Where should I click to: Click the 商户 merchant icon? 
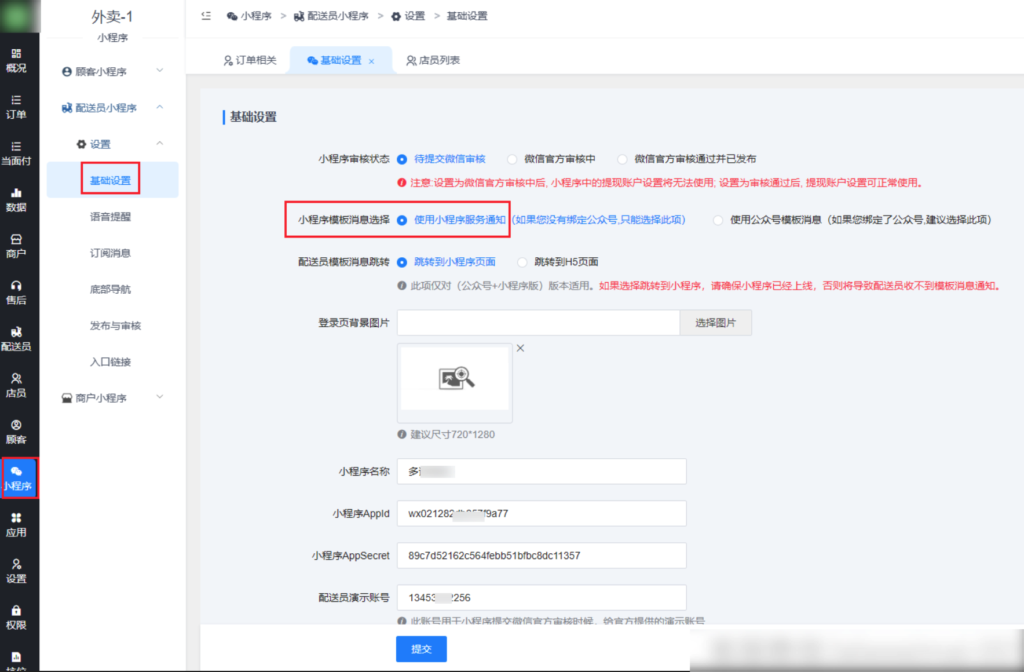[18, 246]
